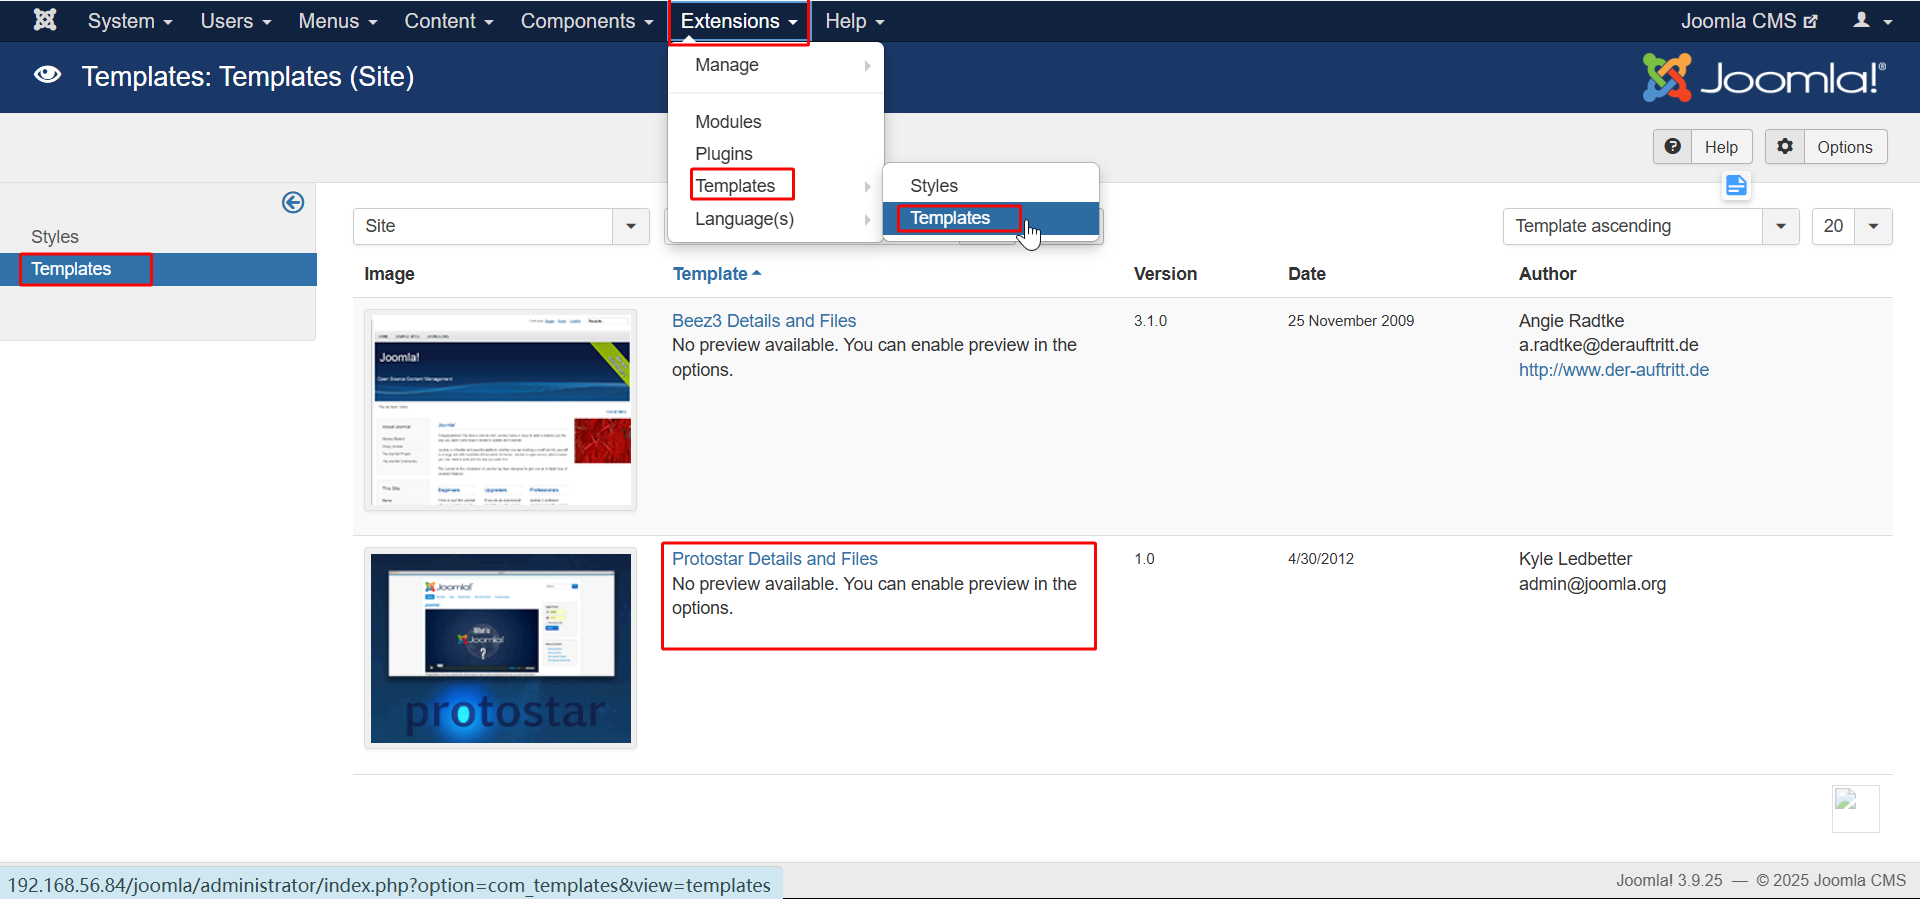The height and width of the screenshot is (899, 1920).
Task: Choose Modules from Extensions menu
Action: (728, 122)
